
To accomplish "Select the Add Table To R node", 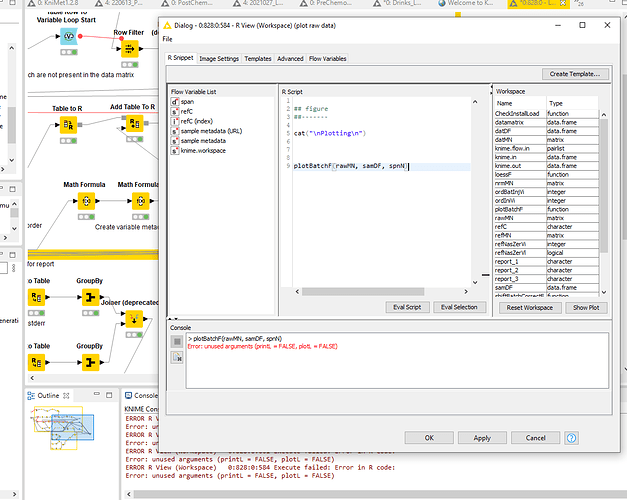I will [135, 124].
